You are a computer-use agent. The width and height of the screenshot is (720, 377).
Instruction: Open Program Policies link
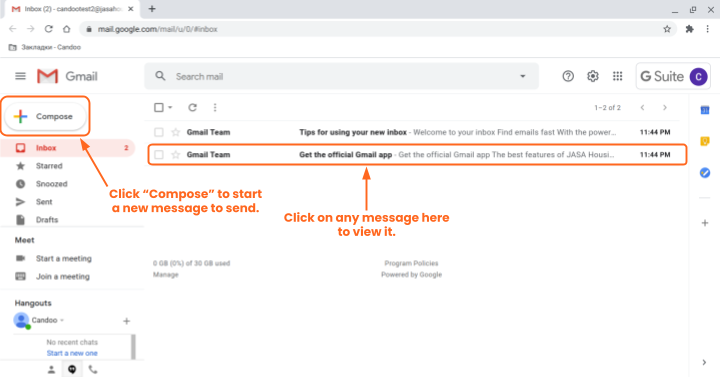click(x=411, y=263)
